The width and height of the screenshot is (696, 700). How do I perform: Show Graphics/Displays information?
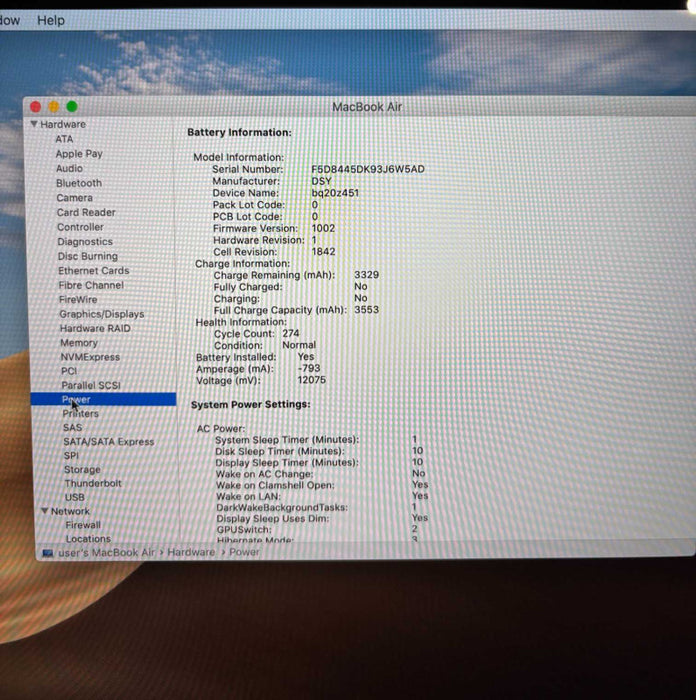(x=102, y=314)
